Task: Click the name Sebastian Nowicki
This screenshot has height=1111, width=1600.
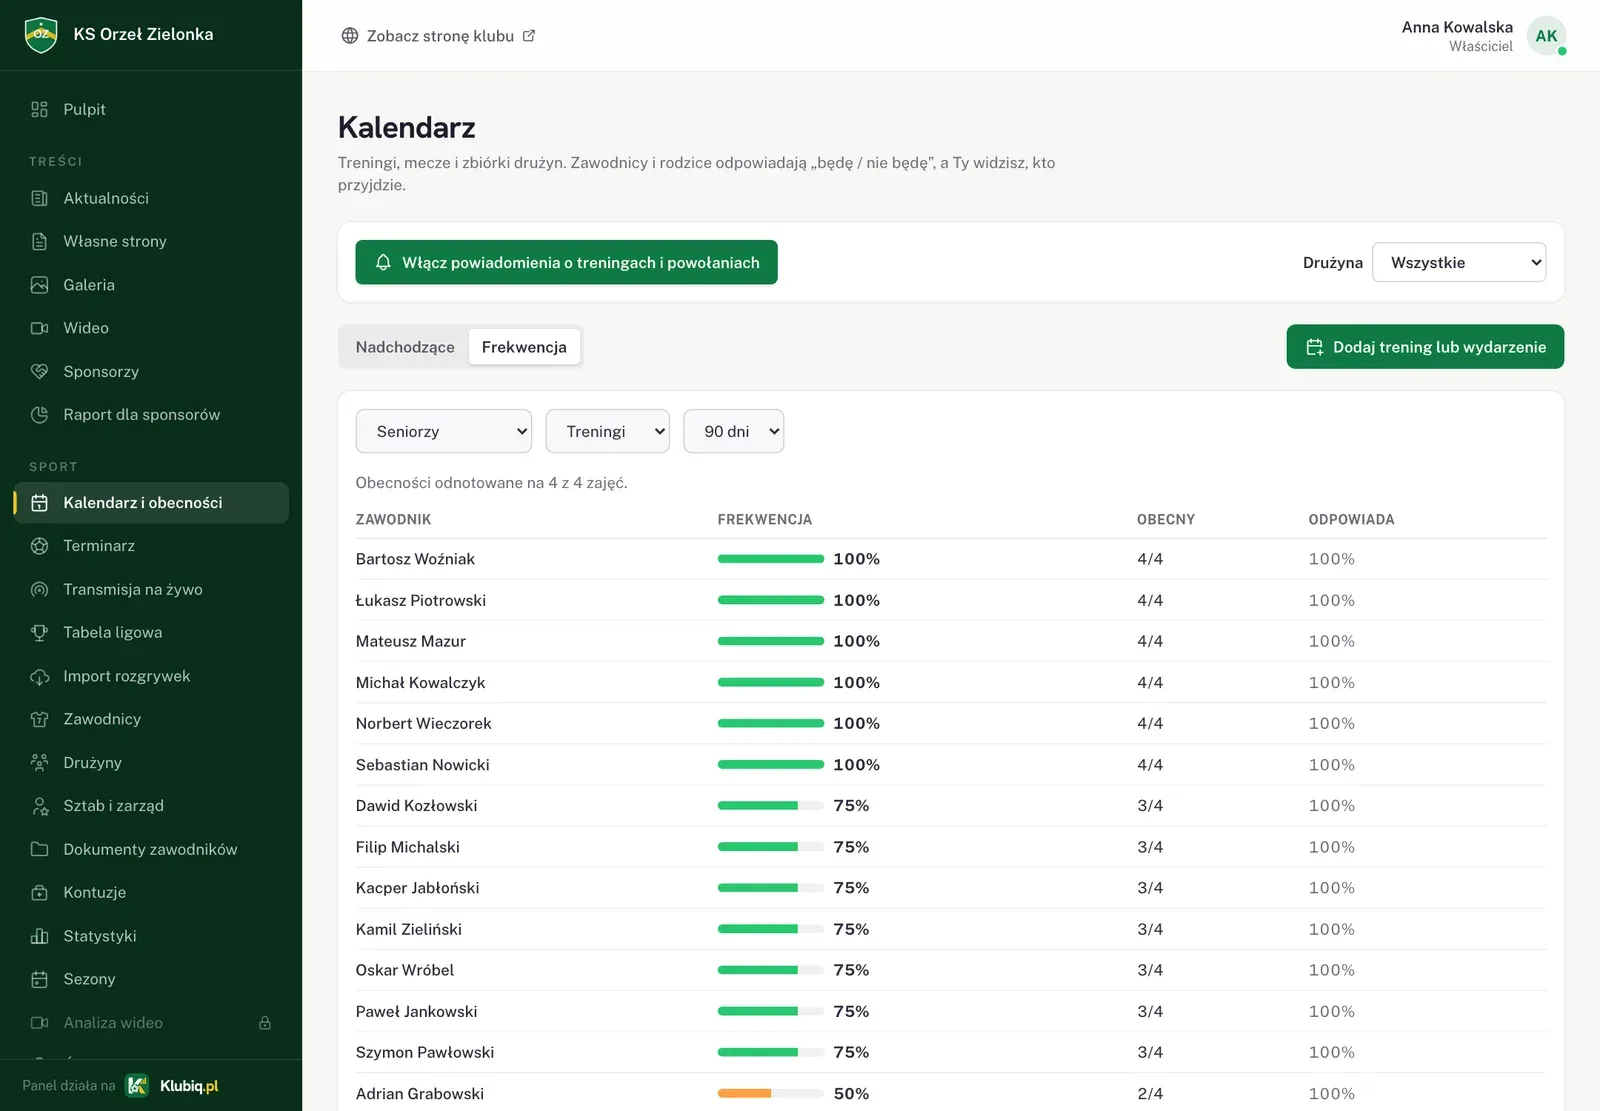Action: [x=423, y=765]
